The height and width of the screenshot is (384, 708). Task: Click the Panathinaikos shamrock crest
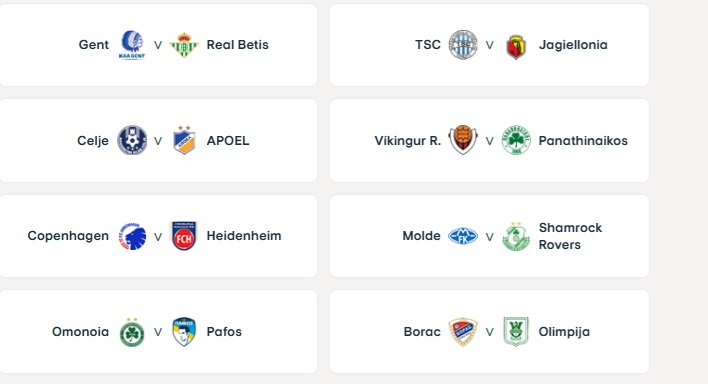516,140
